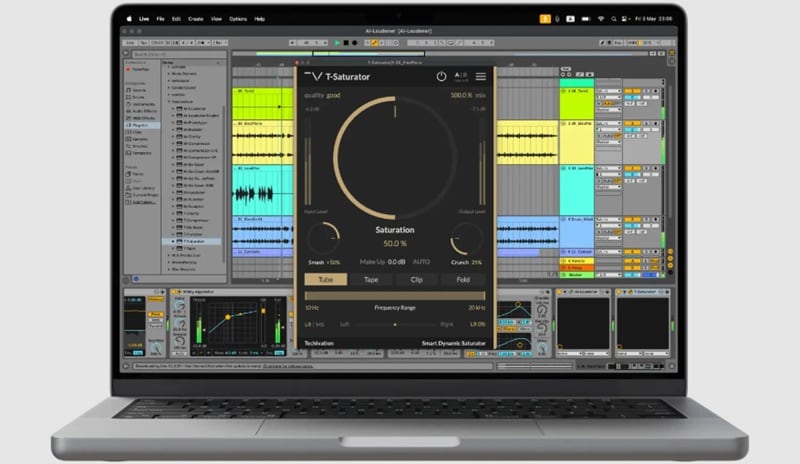Toggle the orange-lit control bar button
Viewport: 800px width, 464px height.
click(x=374, y=43)
